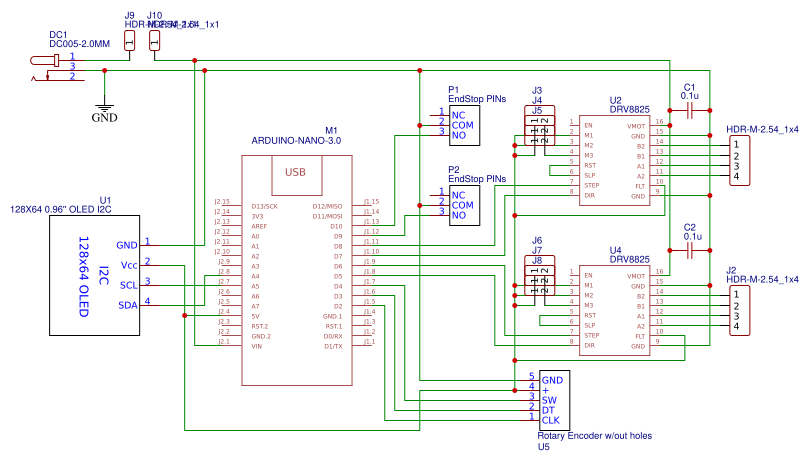
Task: Click the J10 single-pin header symbol
Action: pyautogui.click(x=154, y=40)
